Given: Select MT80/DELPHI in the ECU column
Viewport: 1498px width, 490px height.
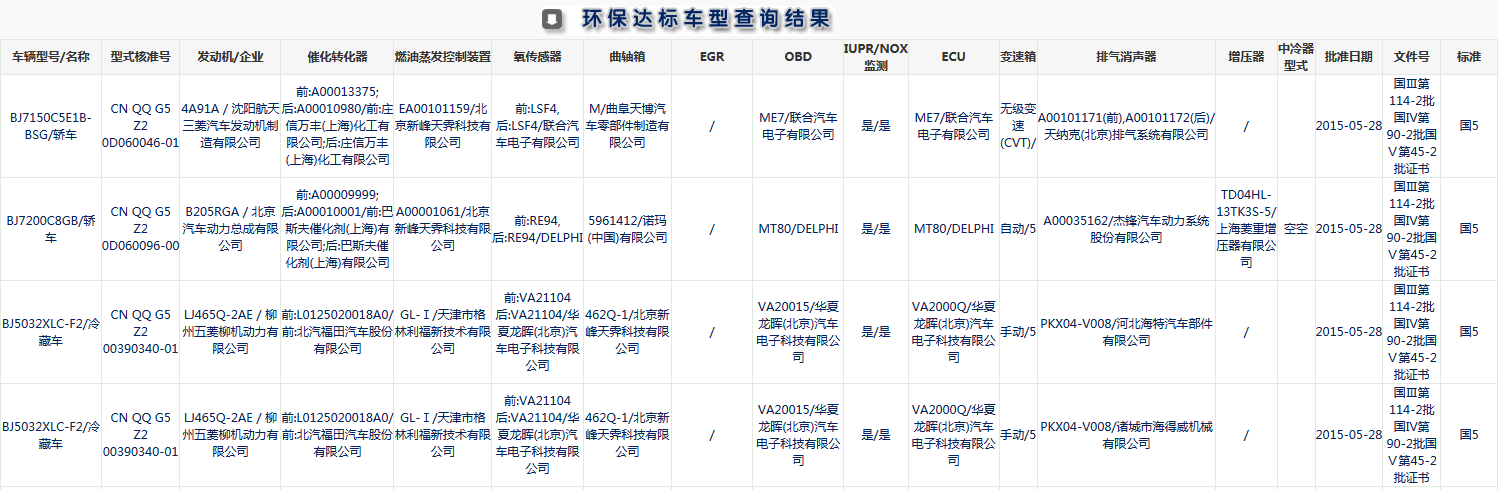Looking at the screenshot, I should pyautogui.click(x=954, y=228).
